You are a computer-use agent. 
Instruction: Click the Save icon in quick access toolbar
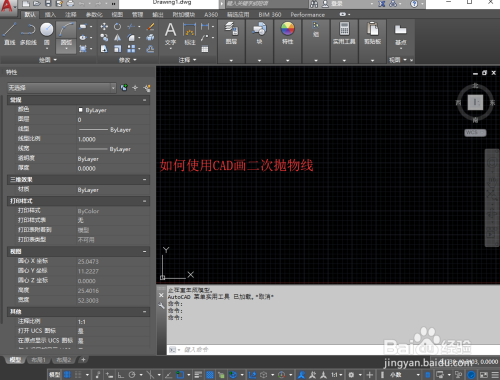click(48, 4)
